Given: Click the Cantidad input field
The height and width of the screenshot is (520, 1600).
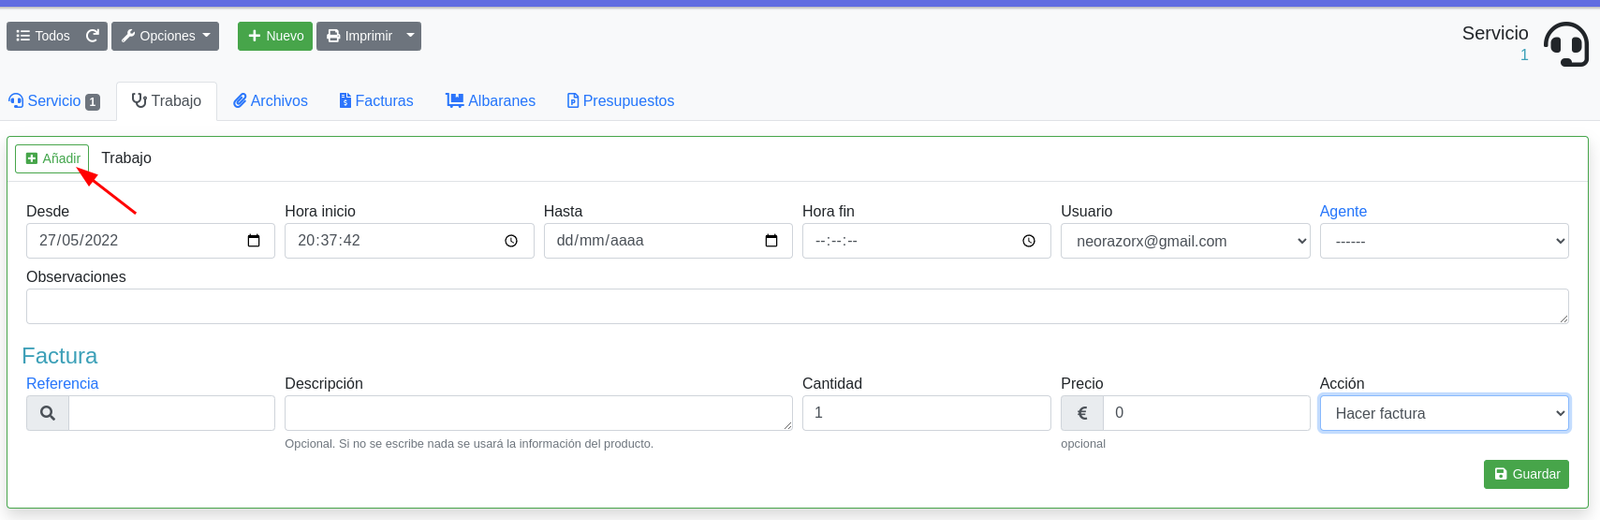Looking at the screenshot, I should coord(926,413).
